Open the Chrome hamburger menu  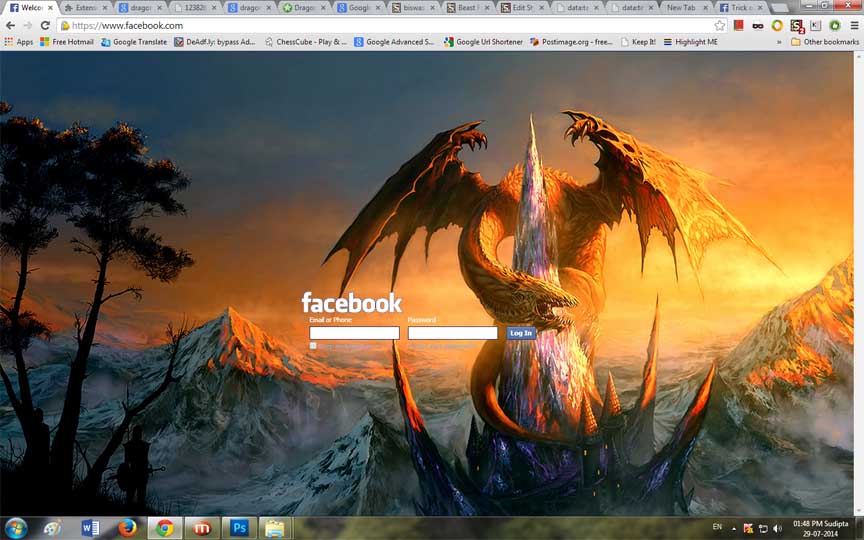854,25
